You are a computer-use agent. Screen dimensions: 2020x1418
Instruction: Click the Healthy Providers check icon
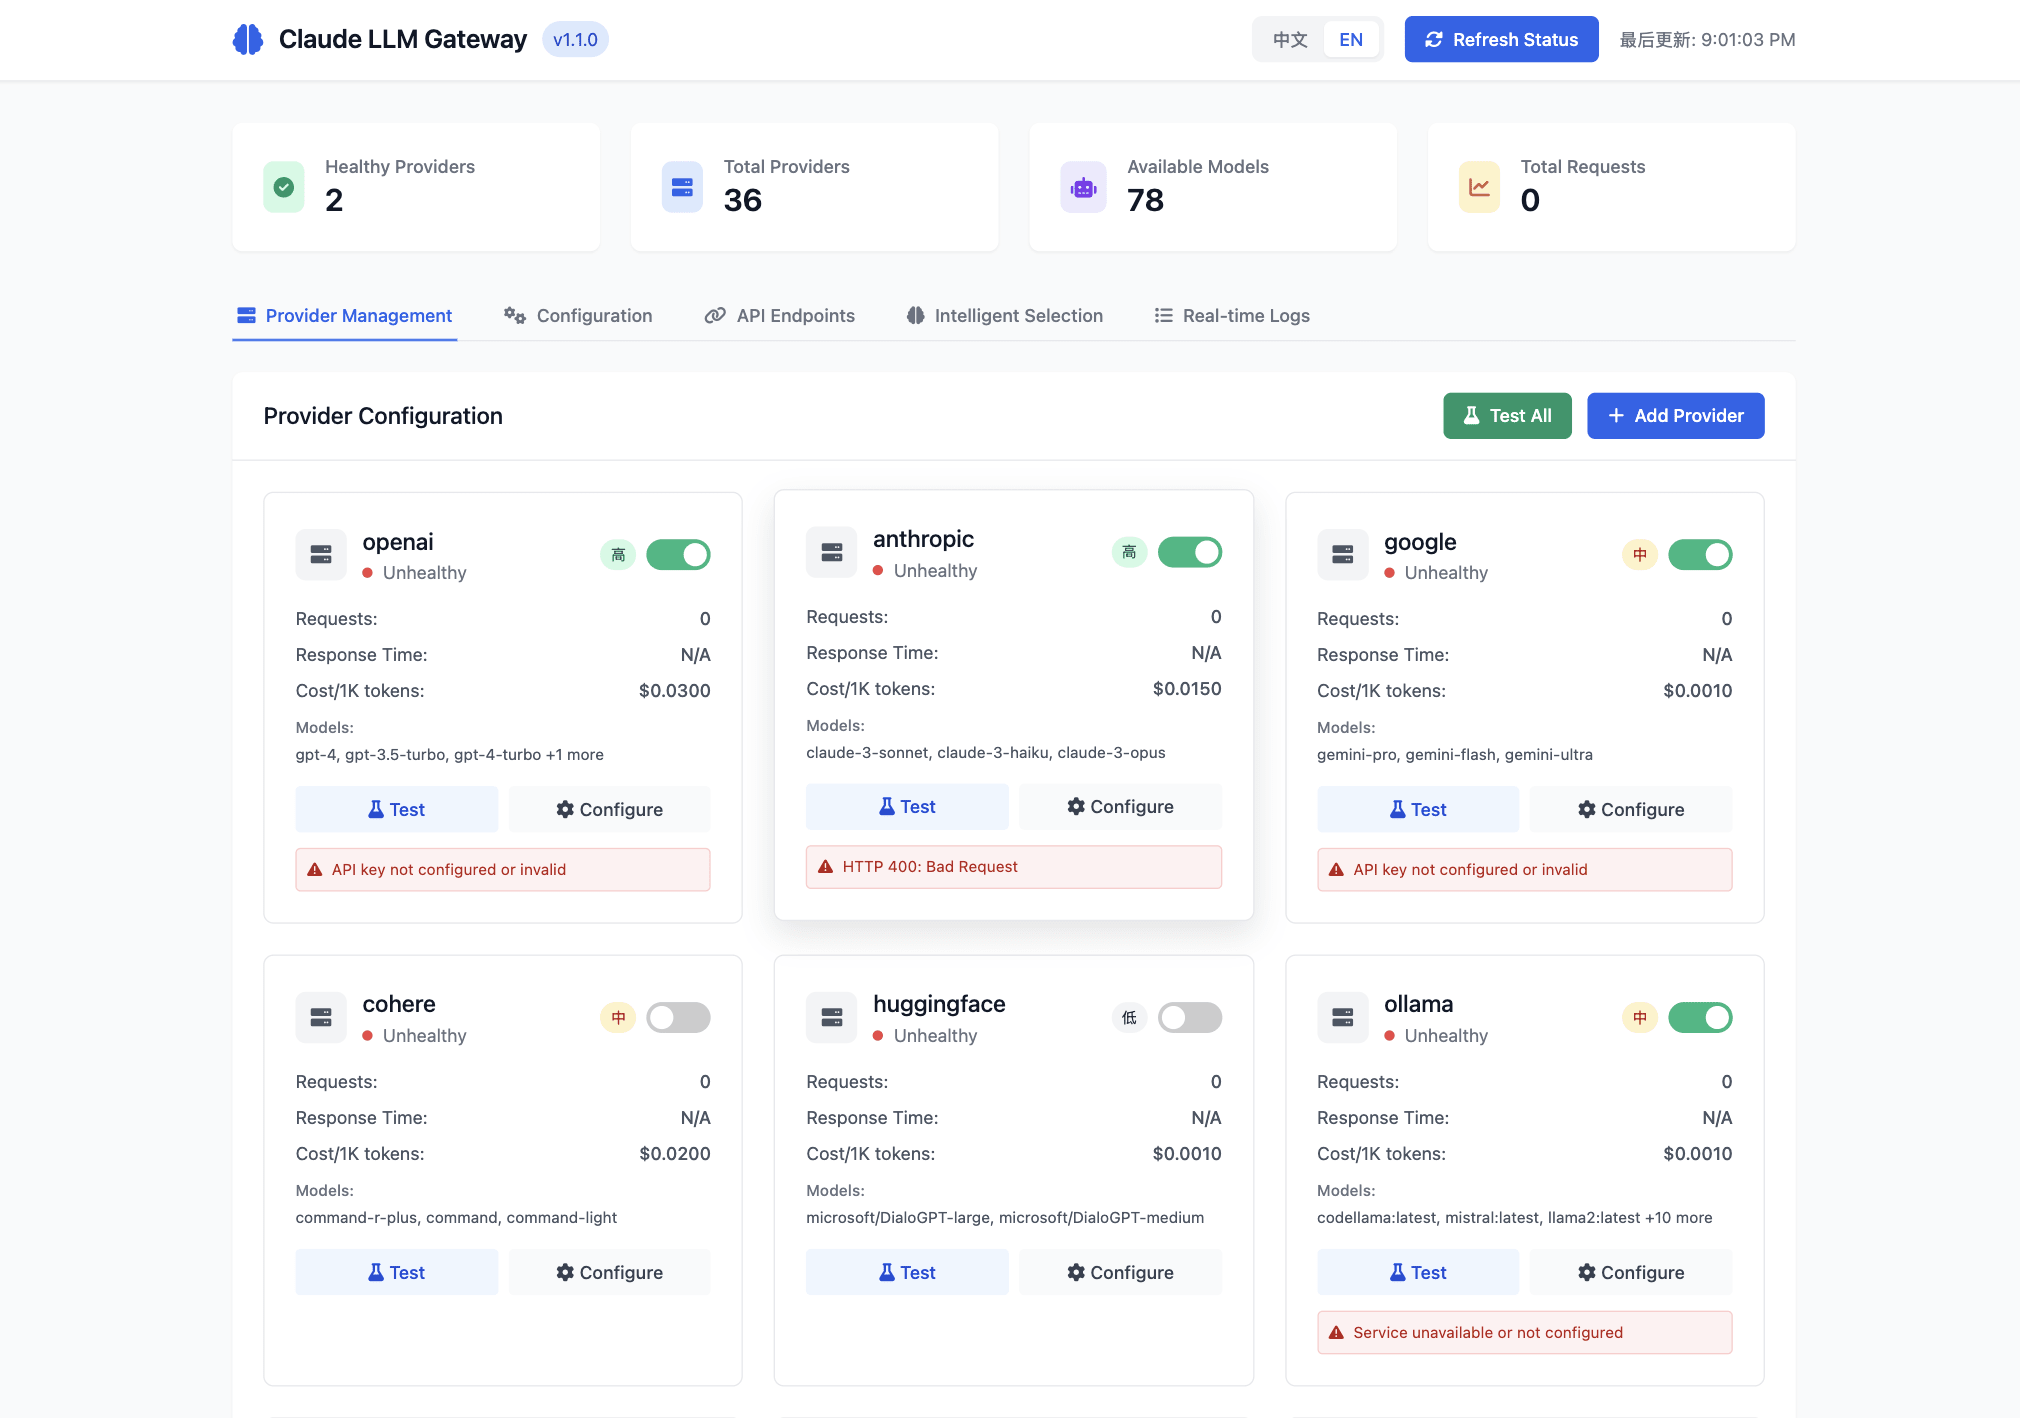283,187
